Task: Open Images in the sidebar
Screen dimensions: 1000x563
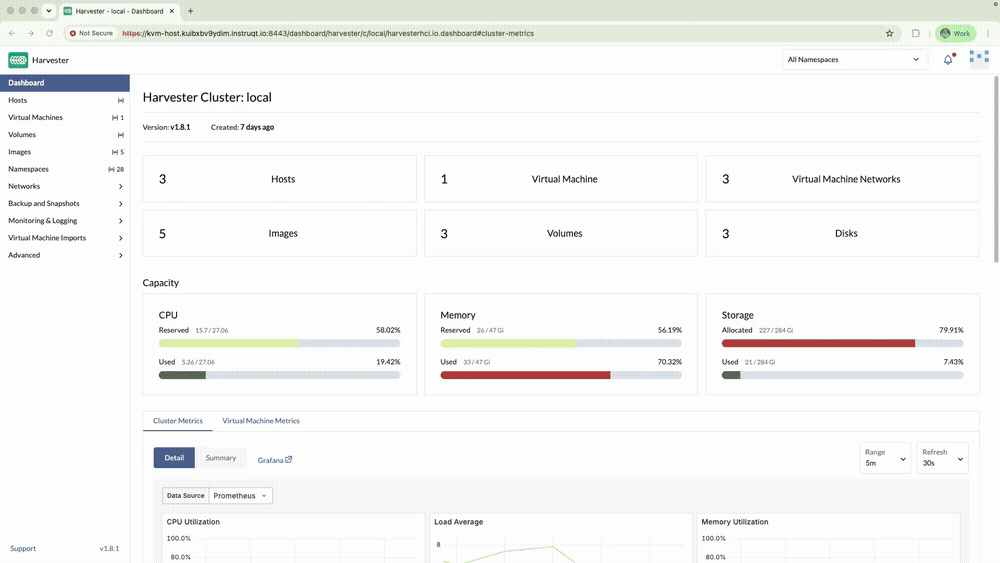Action: click(65, 152)
